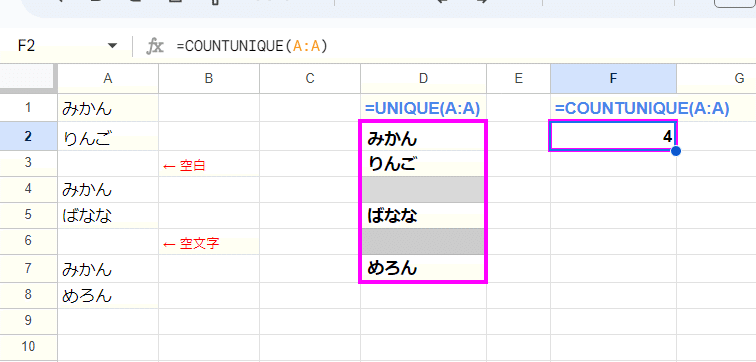Select column D header

coord(423,79)
